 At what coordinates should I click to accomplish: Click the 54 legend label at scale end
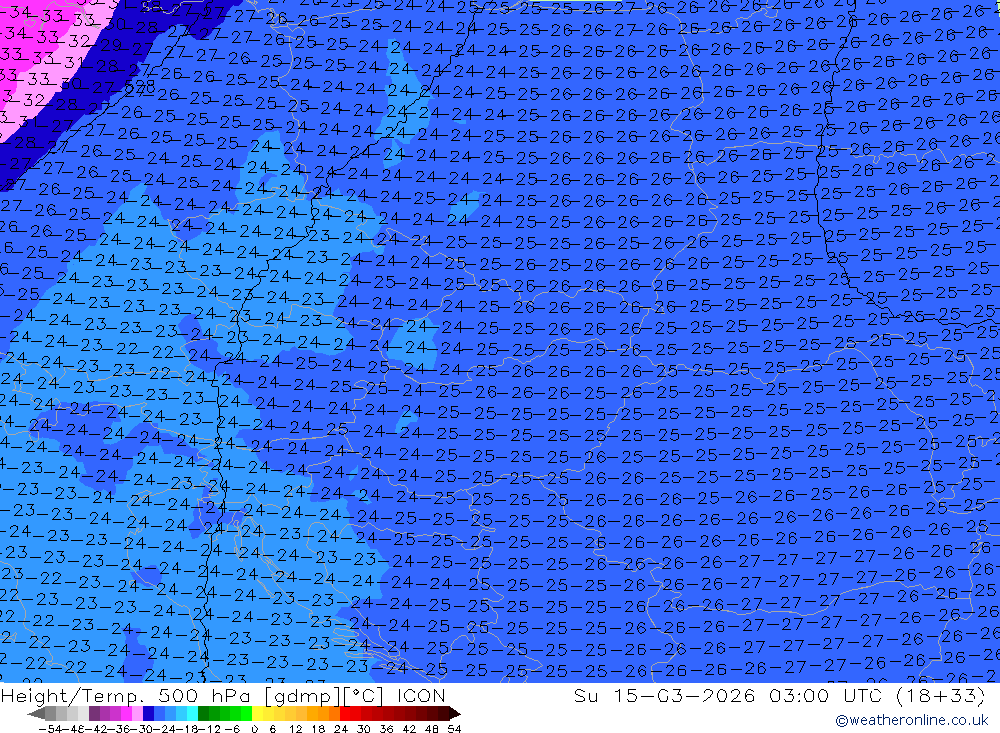point(454,729)
